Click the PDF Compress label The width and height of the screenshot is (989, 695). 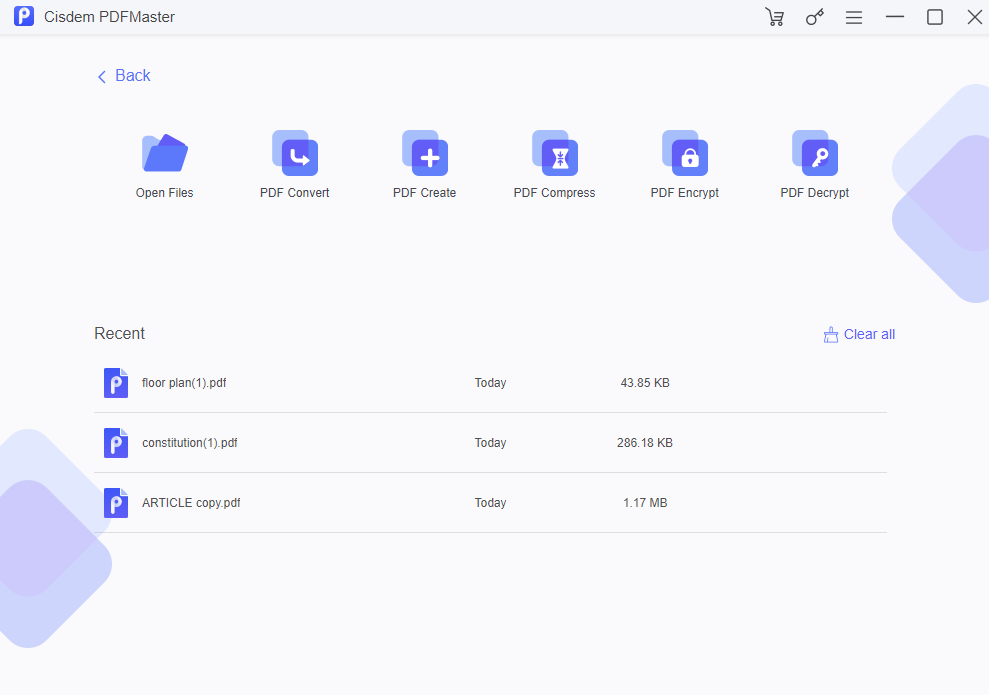point(554,193)
